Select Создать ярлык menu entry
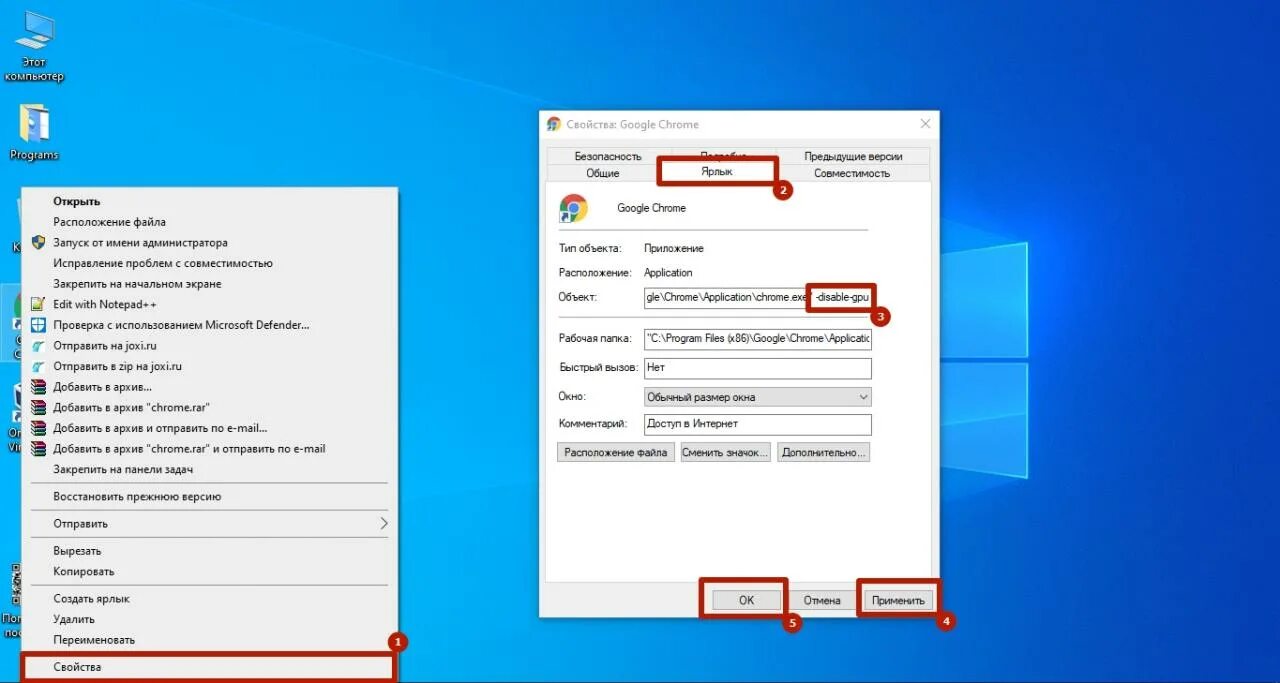 (210, 598)
